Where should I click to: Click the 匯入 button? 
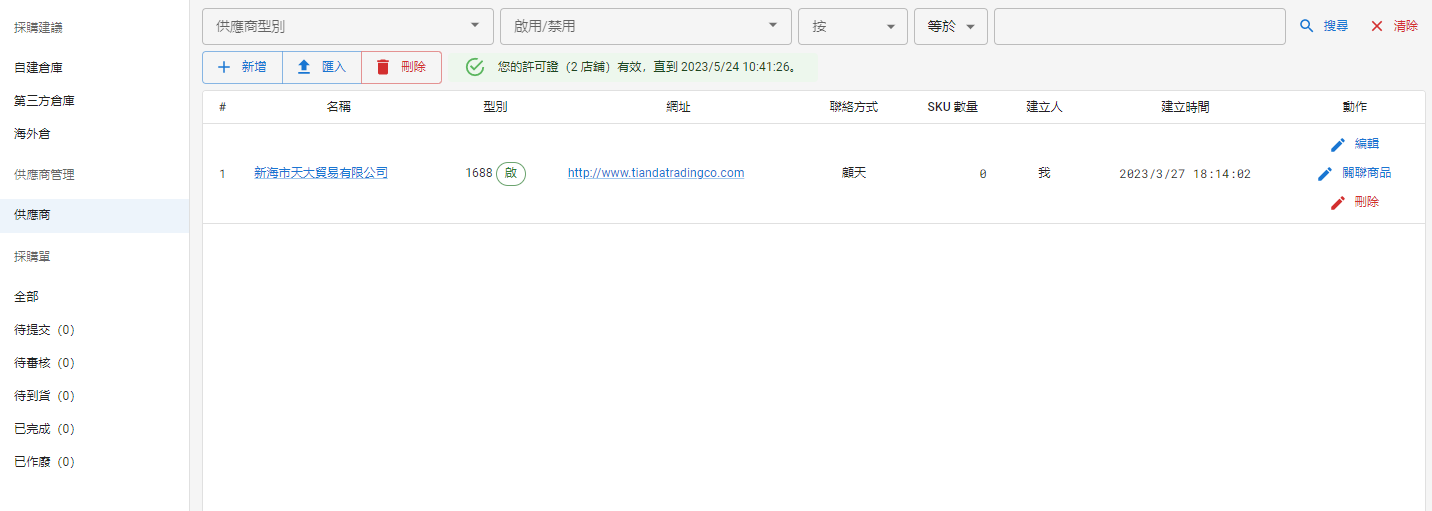pos(322,67)
